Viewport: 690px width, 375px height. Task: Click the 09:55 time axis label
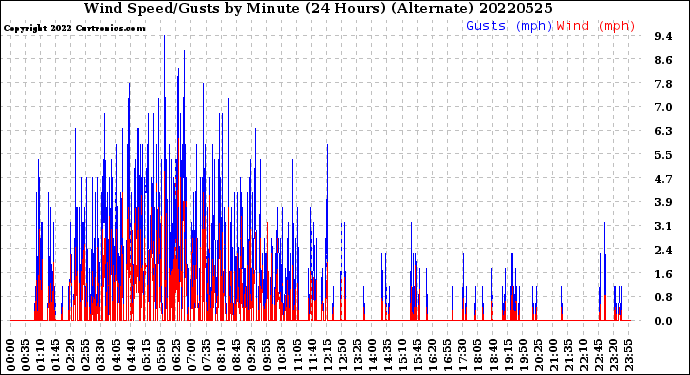266,355
